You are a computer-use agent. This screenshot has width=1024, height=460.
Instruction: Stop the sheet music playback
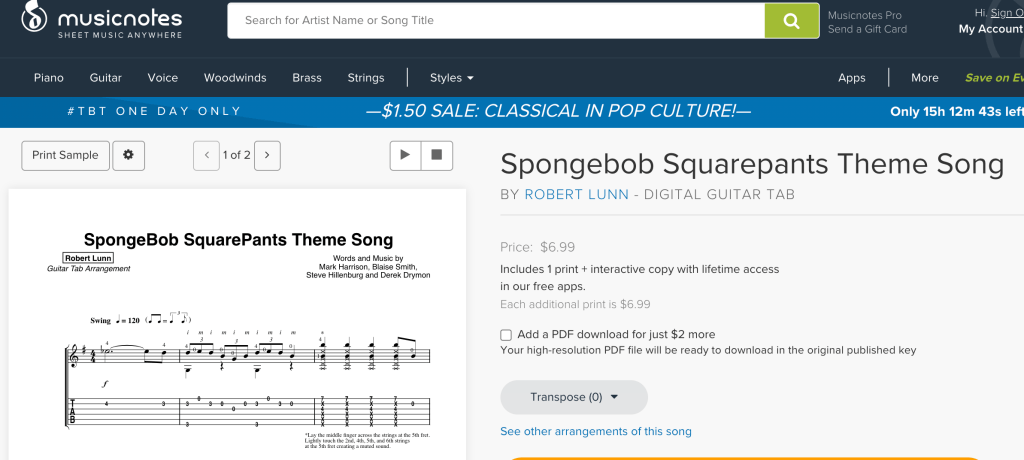click(437, 155)
